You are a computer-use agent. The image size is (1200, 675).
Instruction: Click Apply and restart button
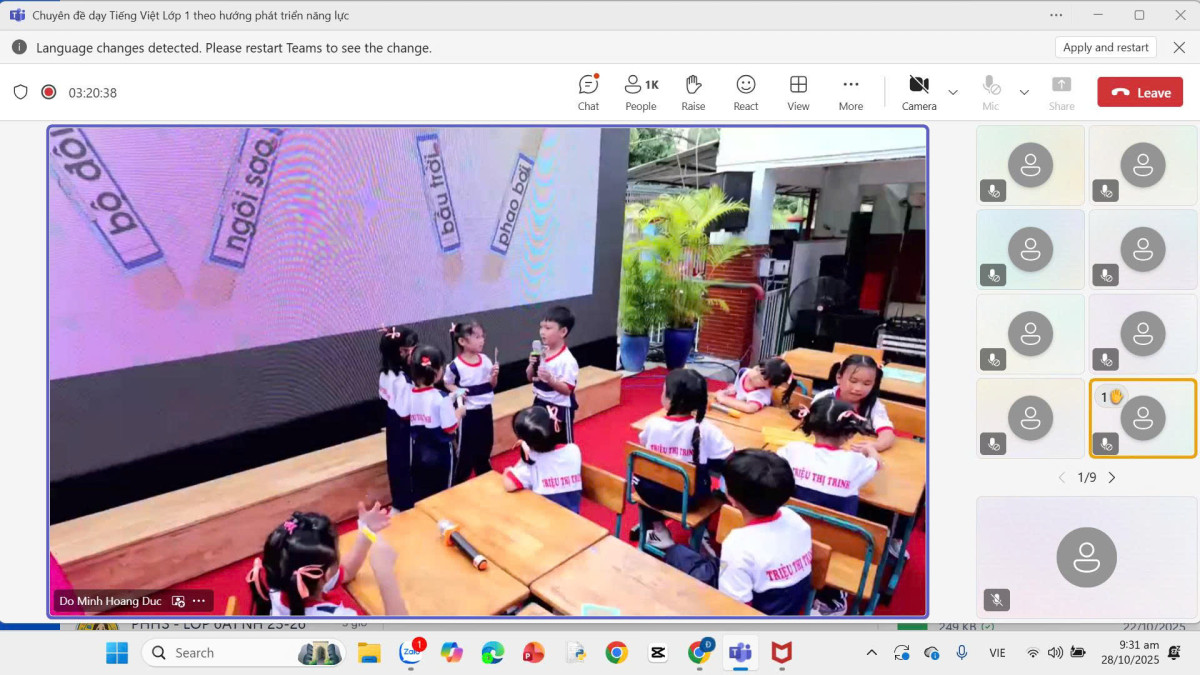click(1105, 47)
